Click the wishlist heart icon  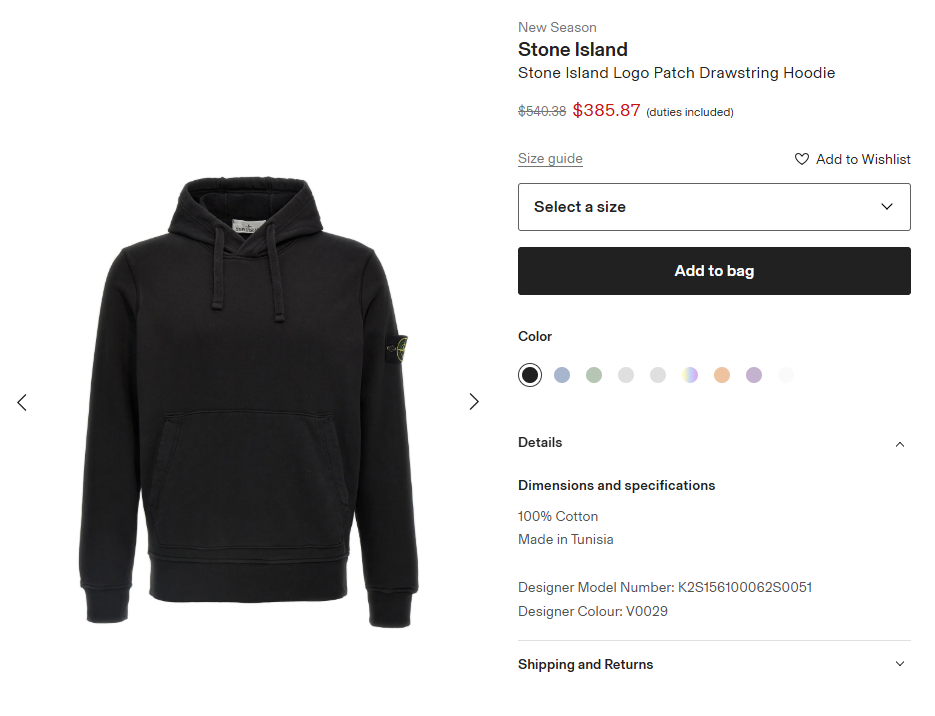point(802,159)
